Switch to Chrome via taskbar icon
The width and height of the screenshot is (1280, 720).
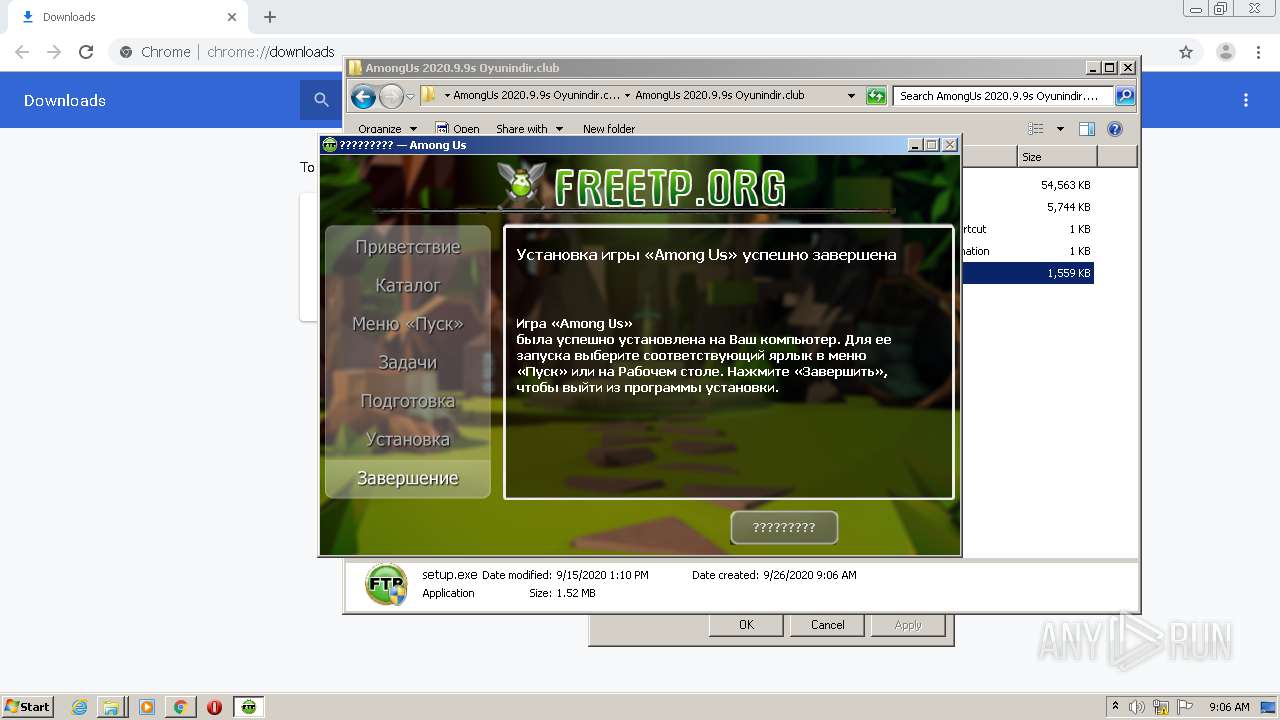[x=180, y=707]
